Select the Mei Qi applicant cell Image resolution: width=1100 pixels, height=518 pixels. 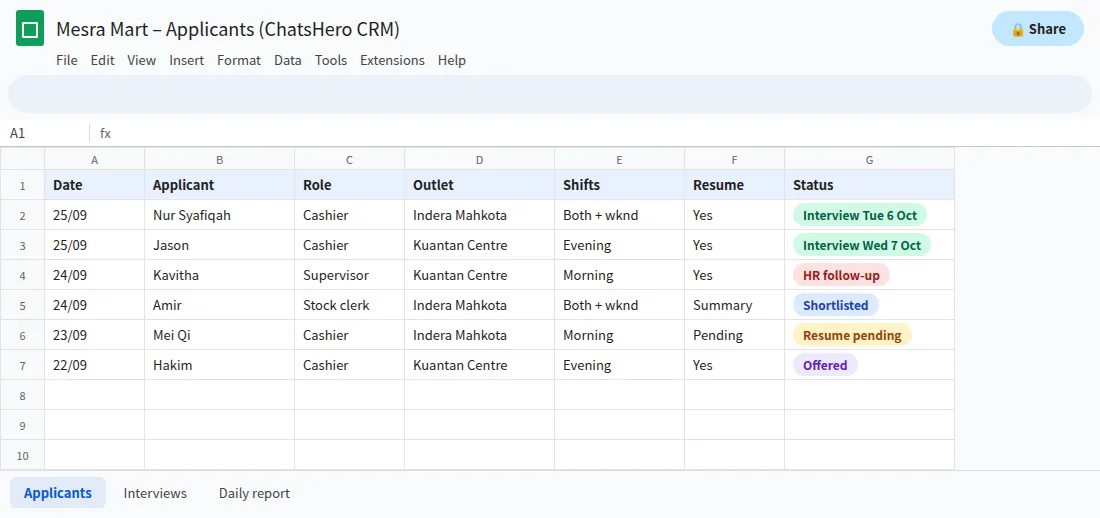[220, 335]
